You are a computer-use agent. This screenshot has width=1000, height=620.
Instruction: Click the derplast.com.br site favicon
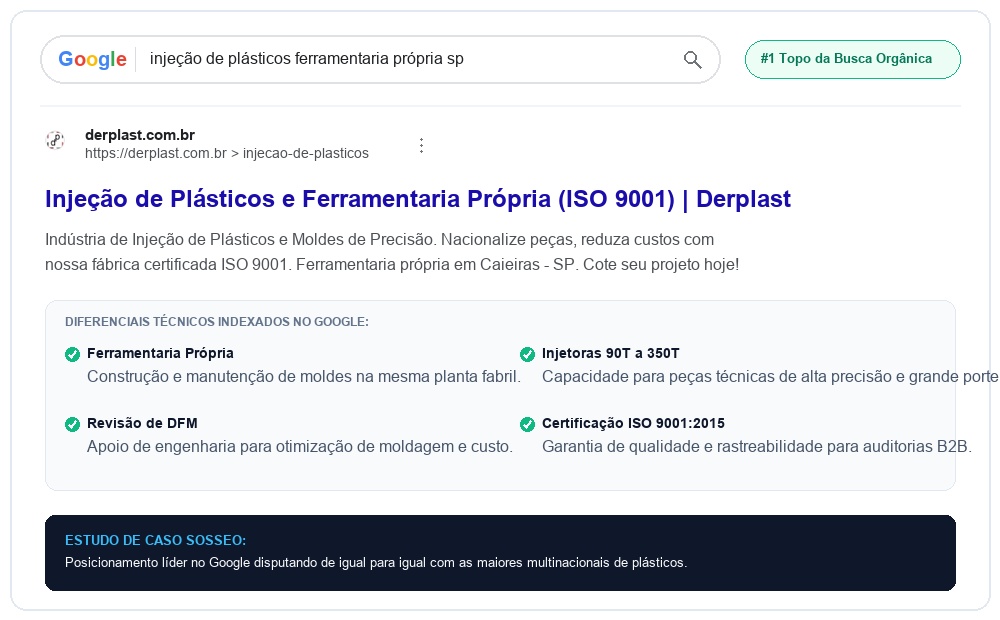point(55,140)
